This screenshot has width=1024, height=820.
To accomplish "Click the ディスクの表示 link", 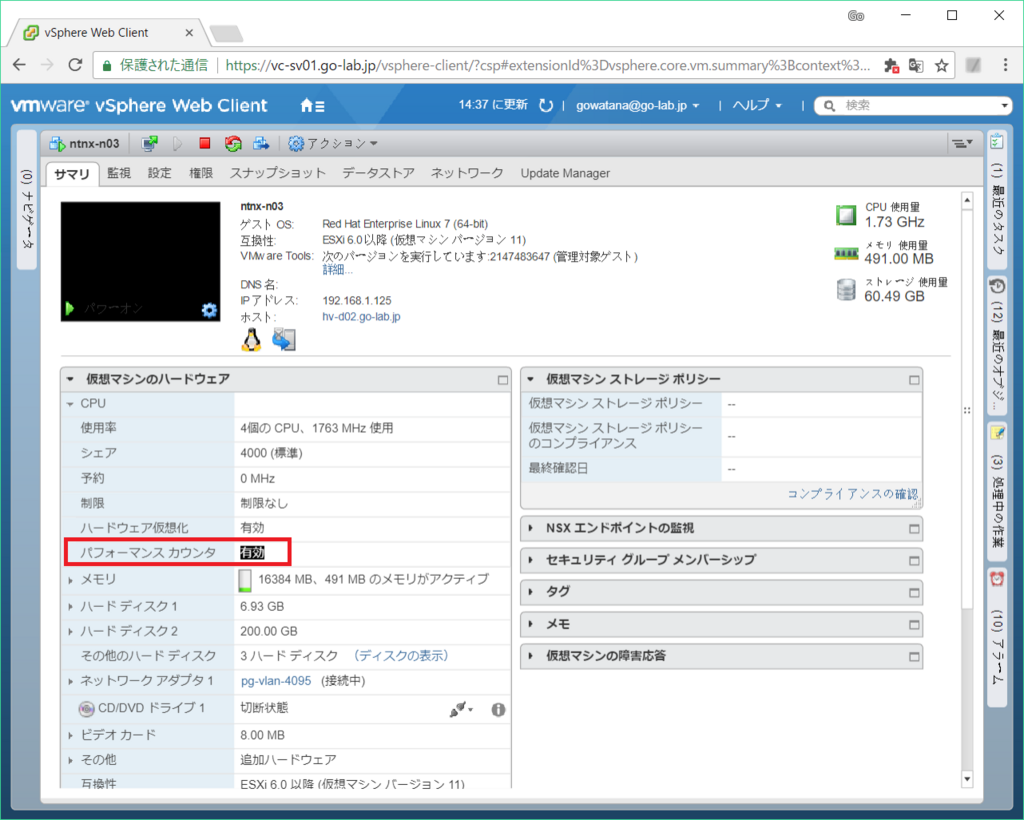I will (402, 656).
